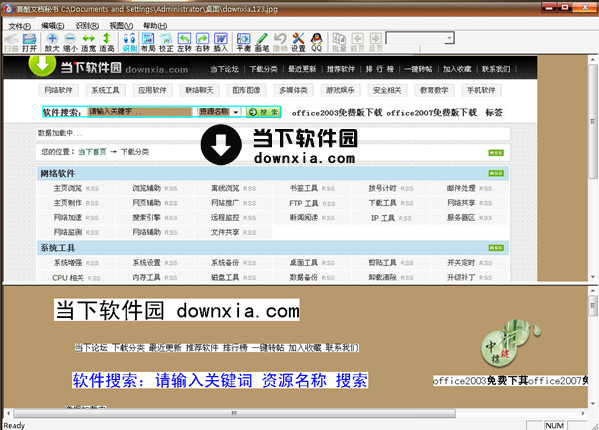The width and height of the screenshot is (599, 430).
Task: Zoom out with the 缩小 icon
Action: [x=70, y=42]
